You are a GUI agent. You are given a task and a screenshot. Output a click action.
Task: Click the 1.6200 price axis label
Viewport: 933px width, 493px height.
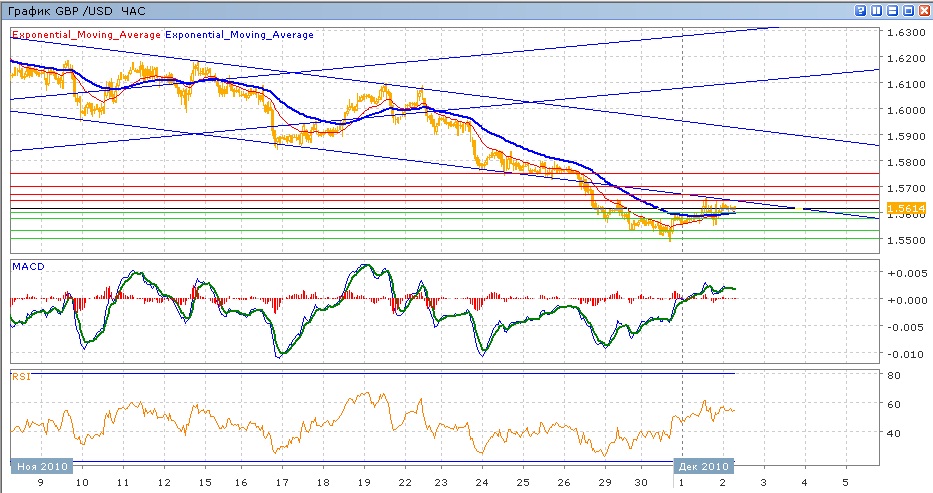coord(906,58)
